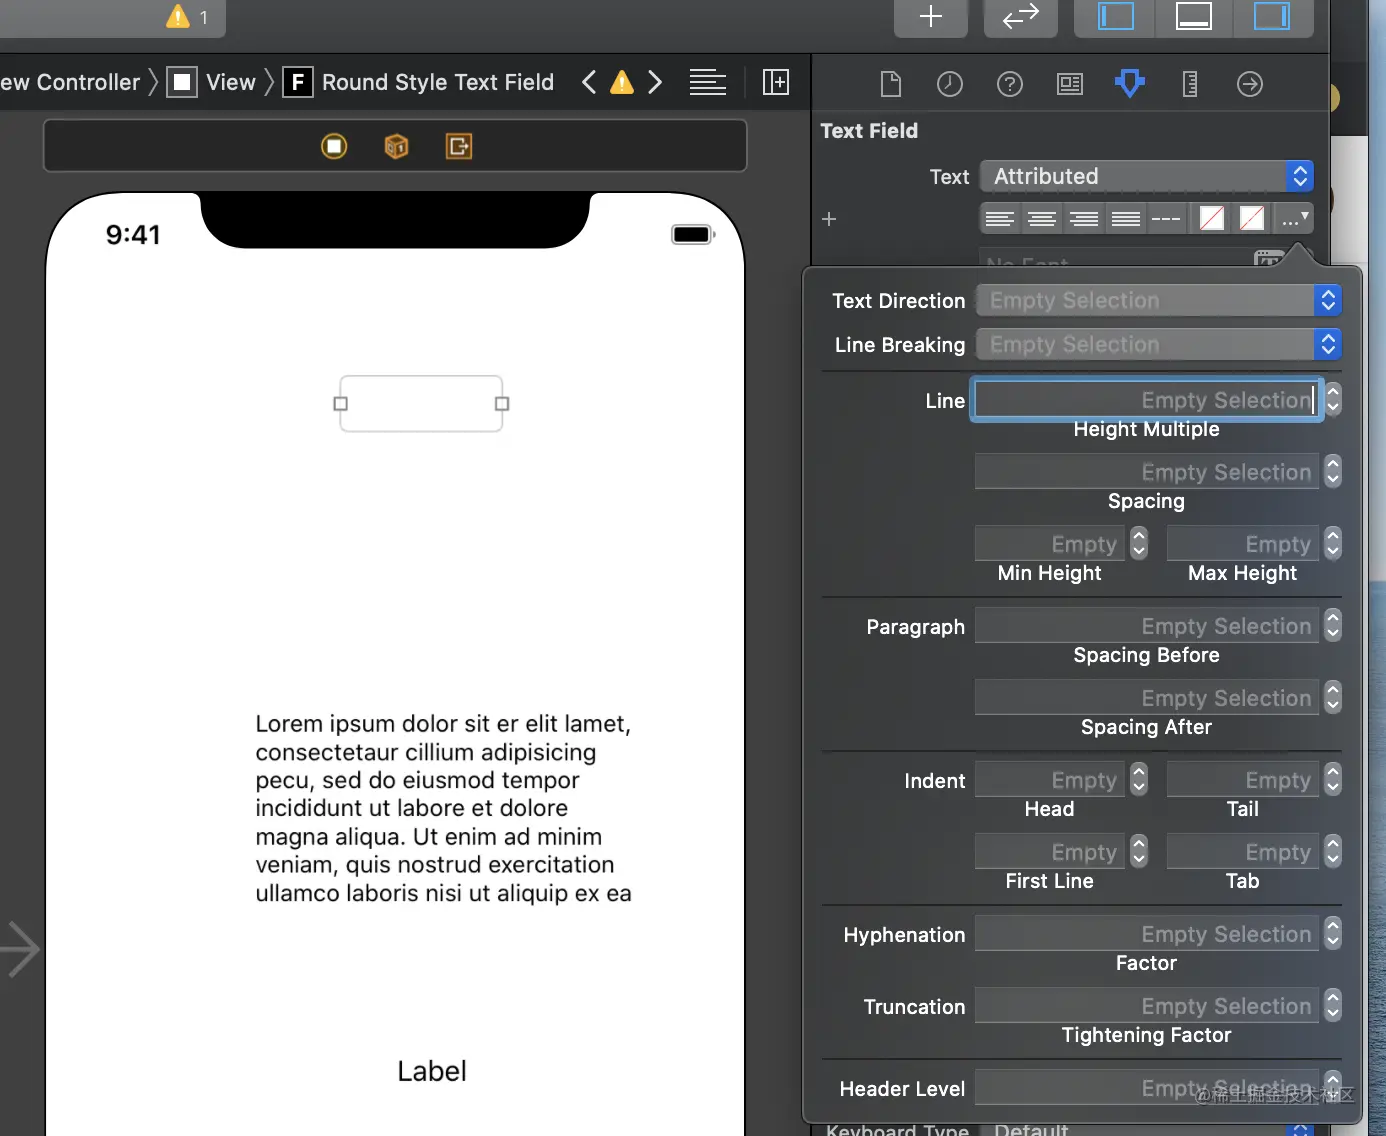Open the Size inspector tab
This screenshot has width=1386, height=1136.
coord(1190,84)
